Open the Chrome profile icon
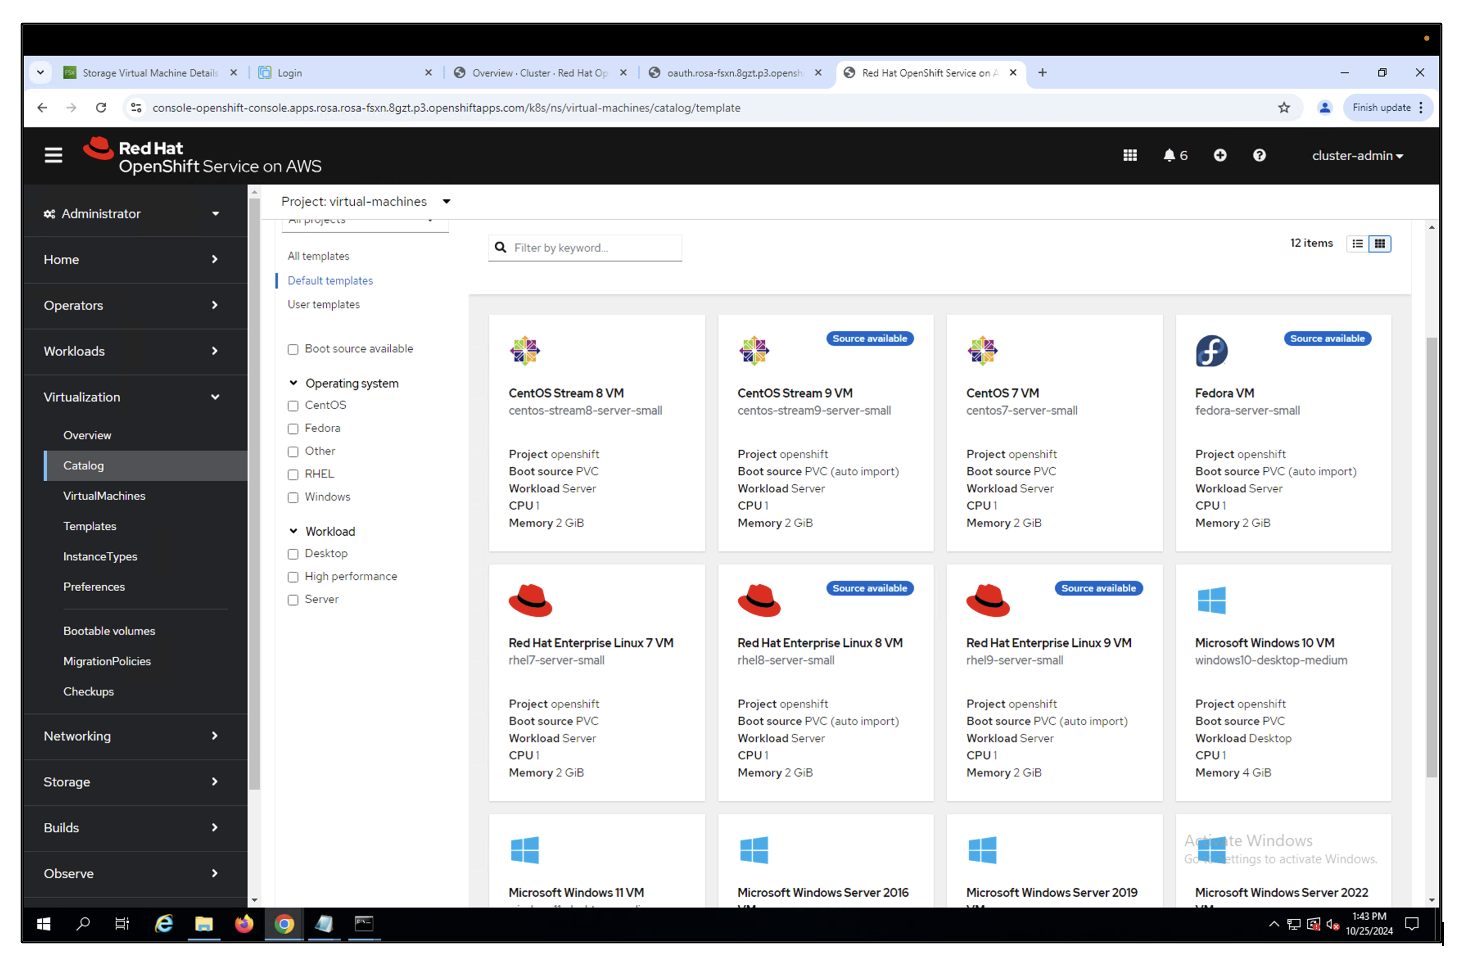This screenshot has height=962, width=1468. pos(1325,108)
